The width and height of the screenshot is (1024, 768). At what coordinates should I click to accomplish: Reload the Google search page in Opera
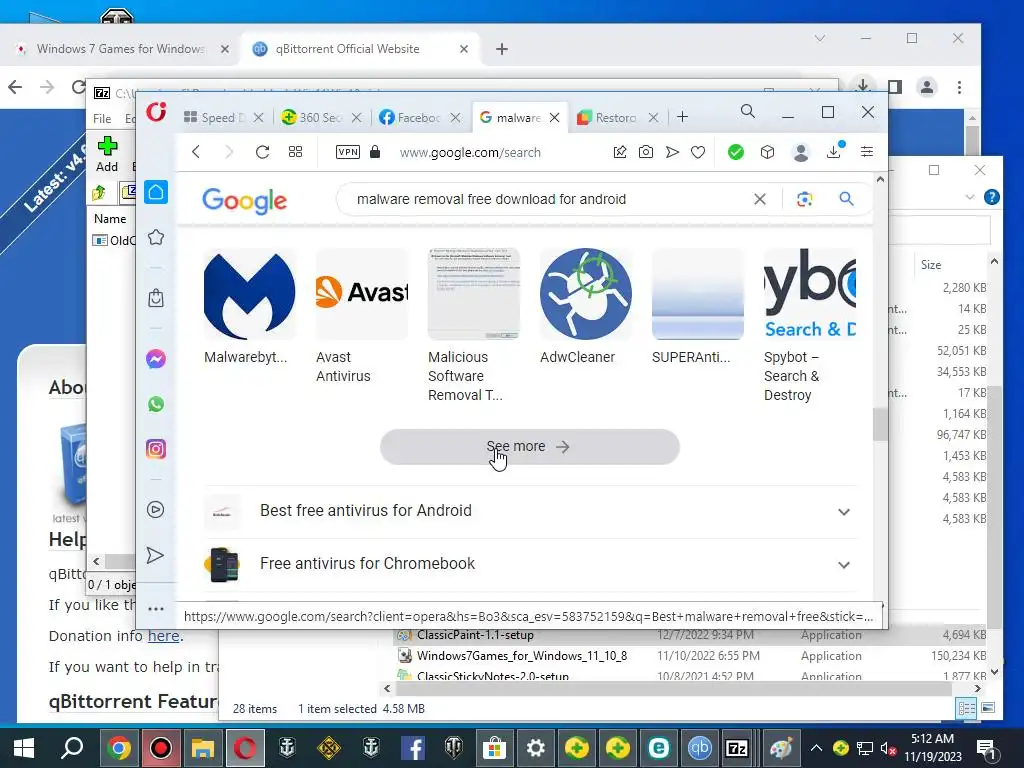263,152
